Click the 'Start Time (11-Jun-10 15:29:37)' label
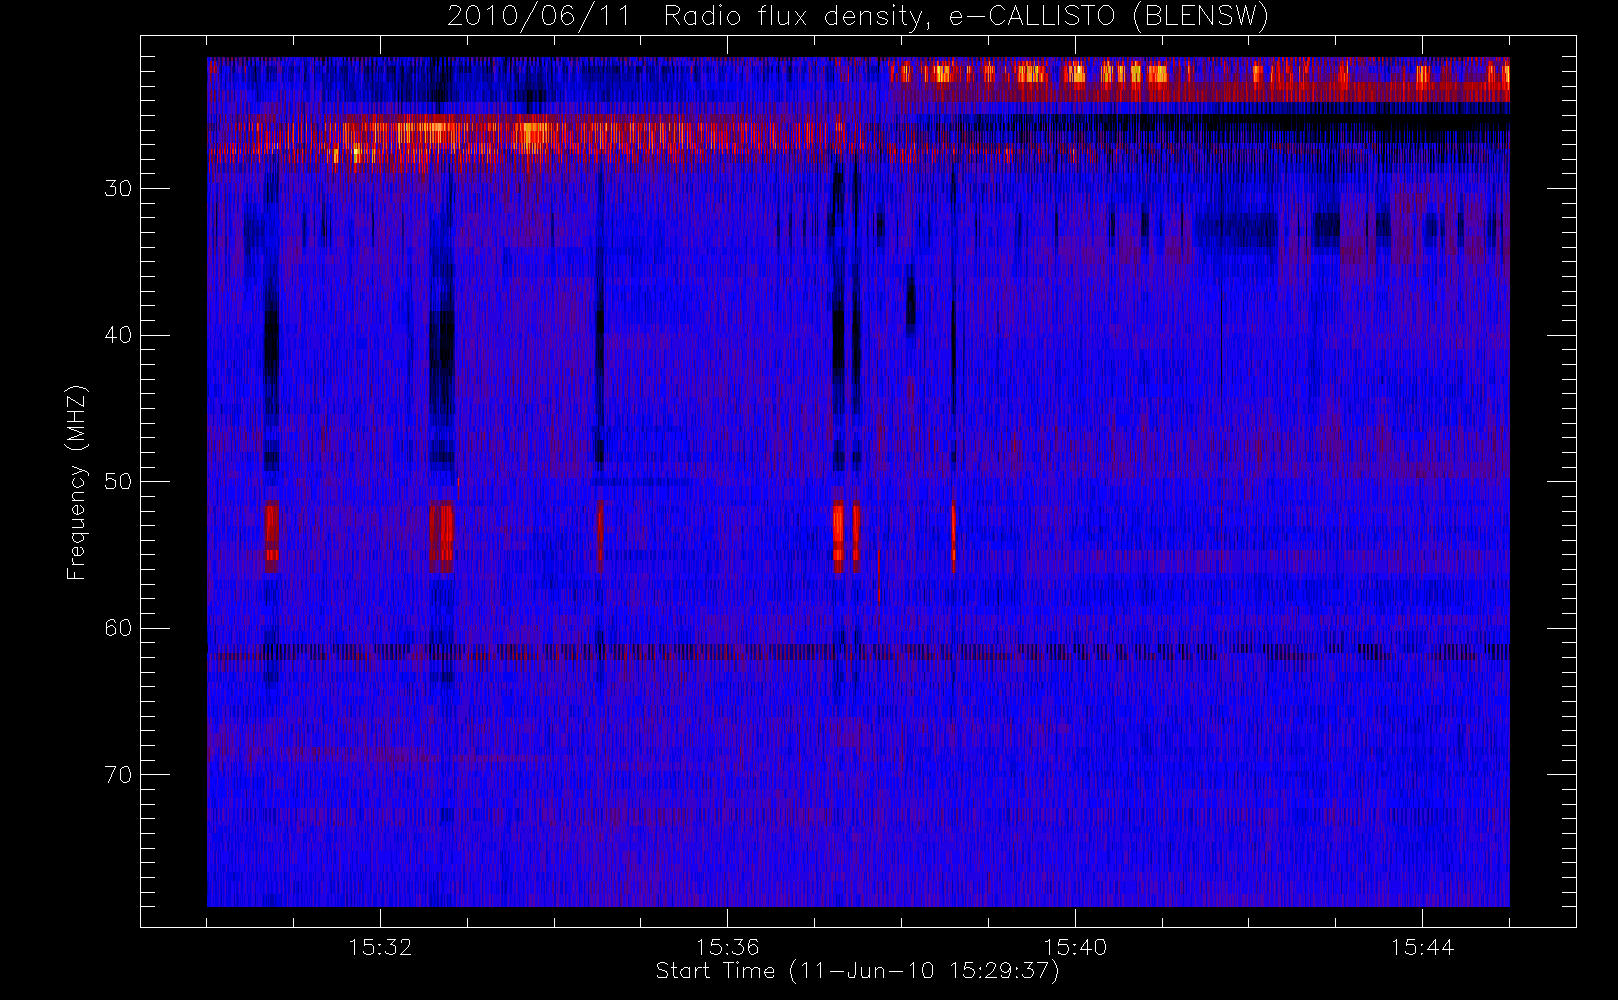The width and height of the screenshot is (1618, 1000). (x=858, y=971)
